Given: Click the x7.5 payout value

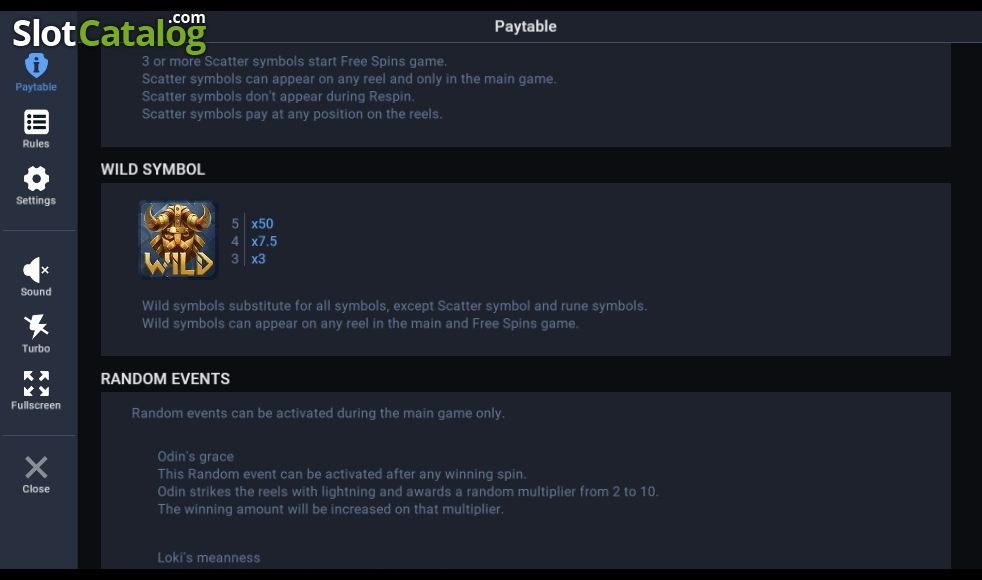Looking at the screenshot, I should (x=264, y=241).
